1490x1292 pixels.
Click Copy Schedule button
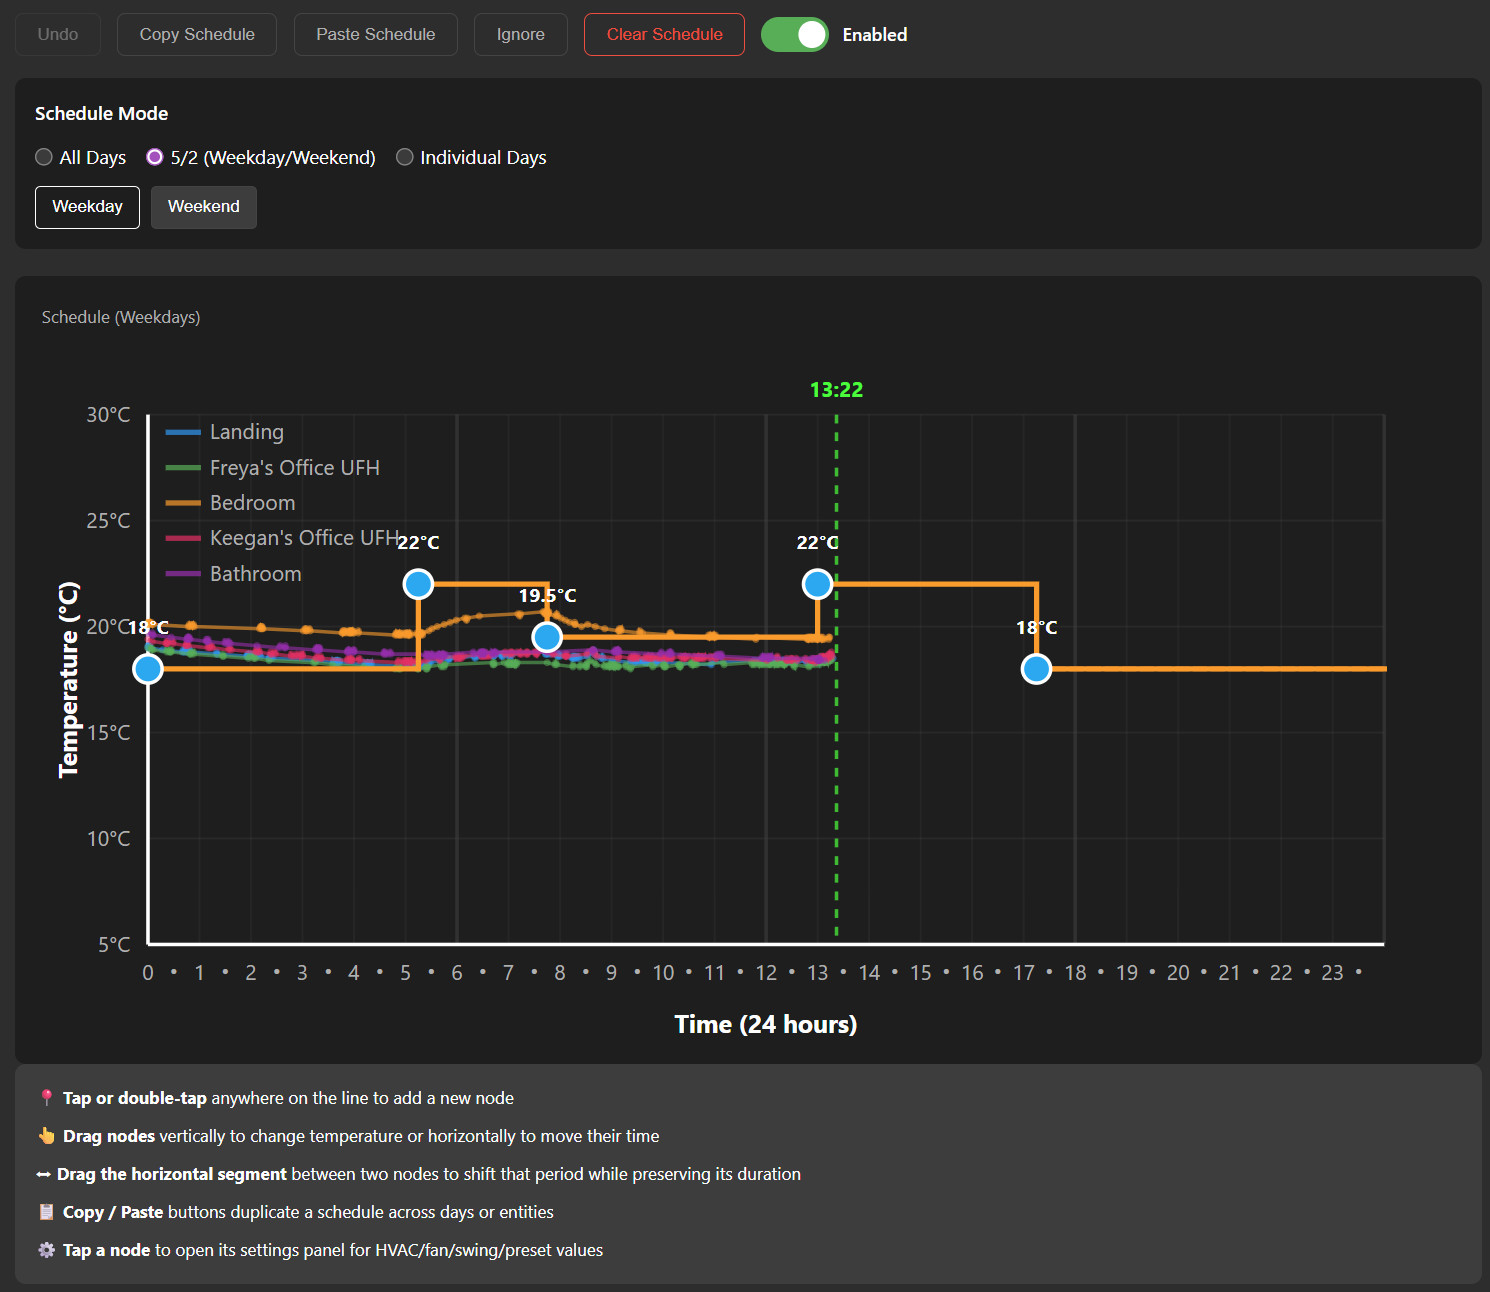pos(197,35)
